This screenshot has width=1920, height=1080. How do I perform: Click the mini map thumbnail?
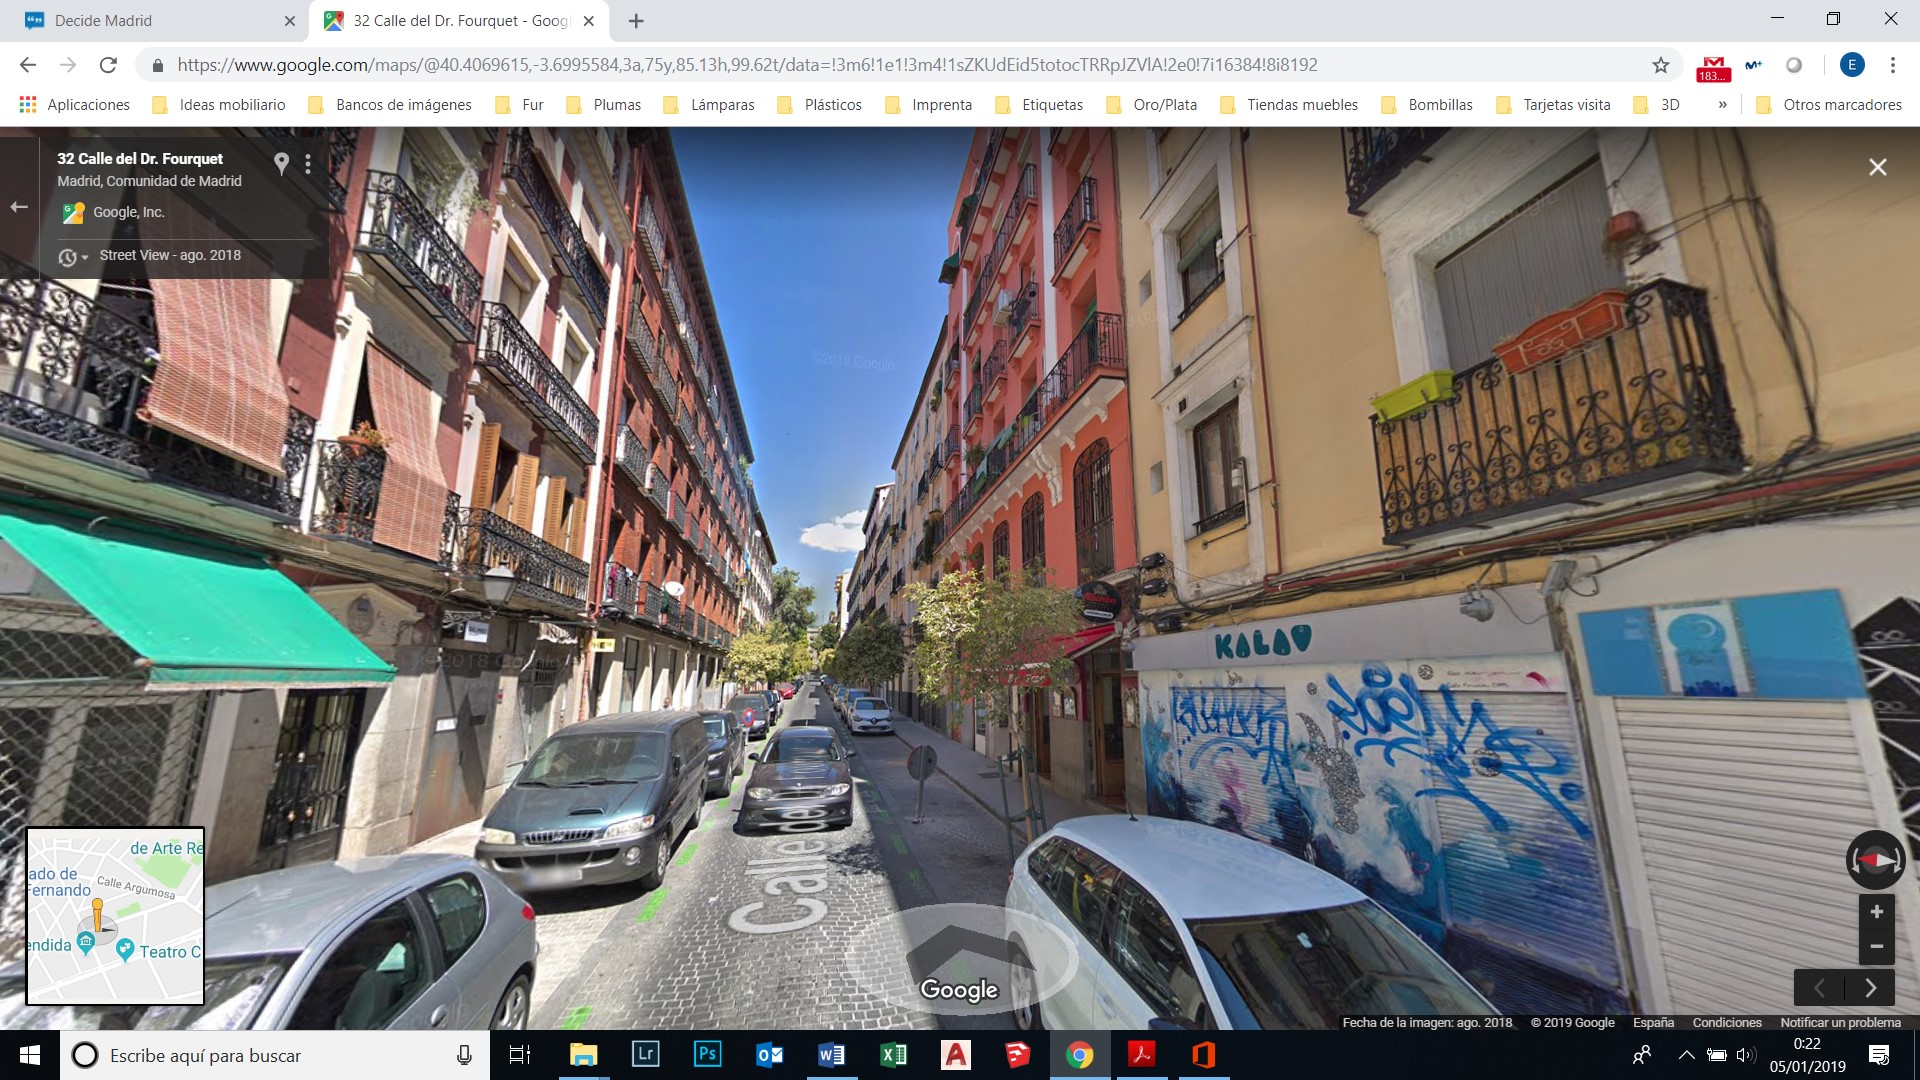coord(115,915)
